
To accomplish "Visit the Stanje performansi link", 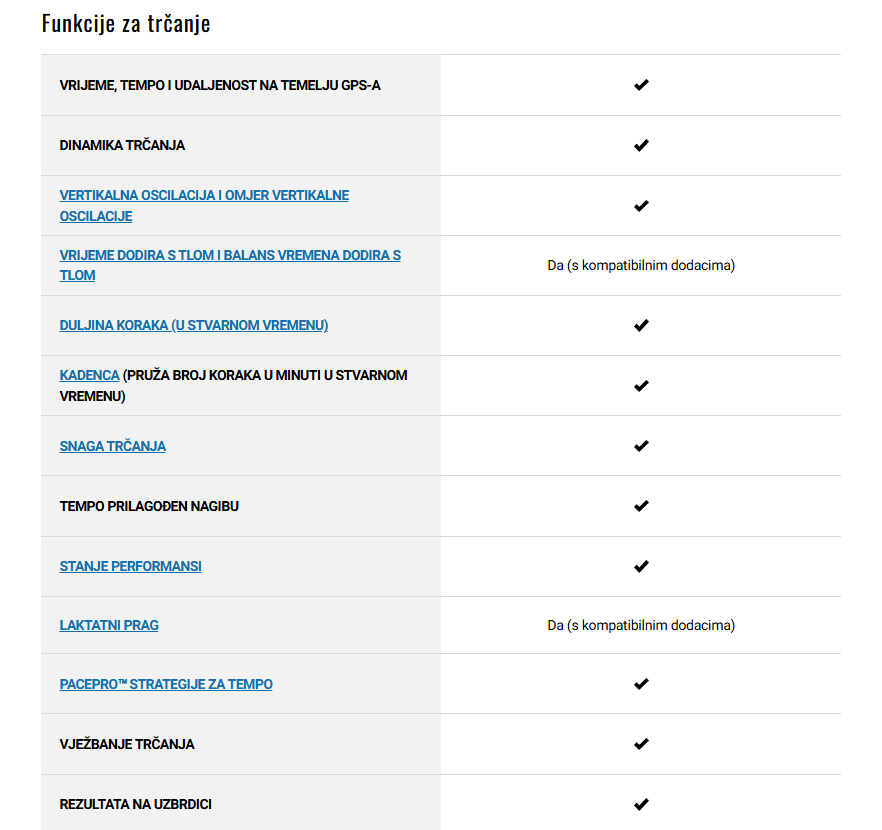I will (130, 566).
